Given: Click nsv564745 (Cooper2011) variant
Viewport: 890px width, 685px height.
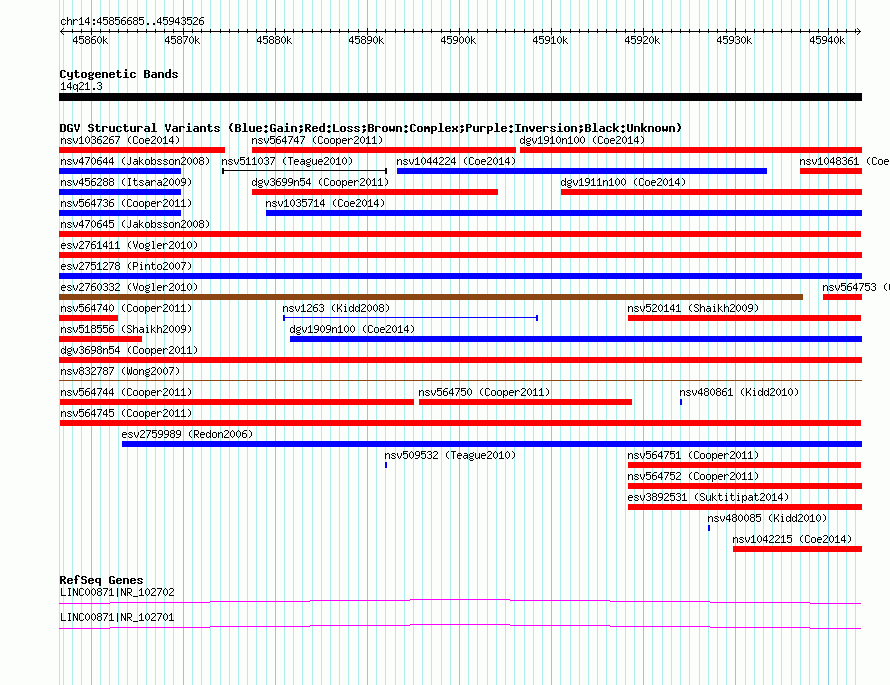Looking at the screenshot, I should click(x=460, y=423).
